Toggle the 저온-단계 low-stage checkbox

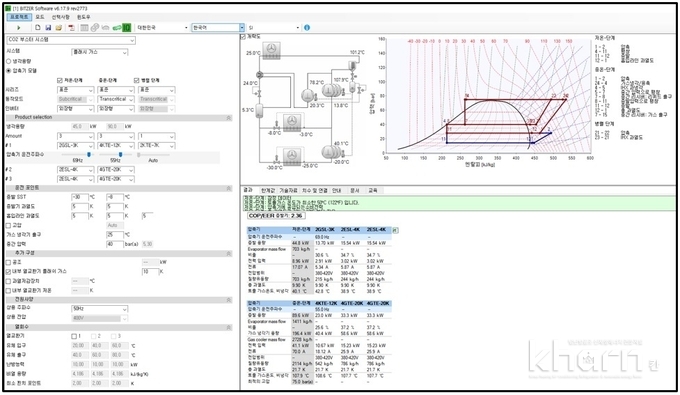pos(60,80)
